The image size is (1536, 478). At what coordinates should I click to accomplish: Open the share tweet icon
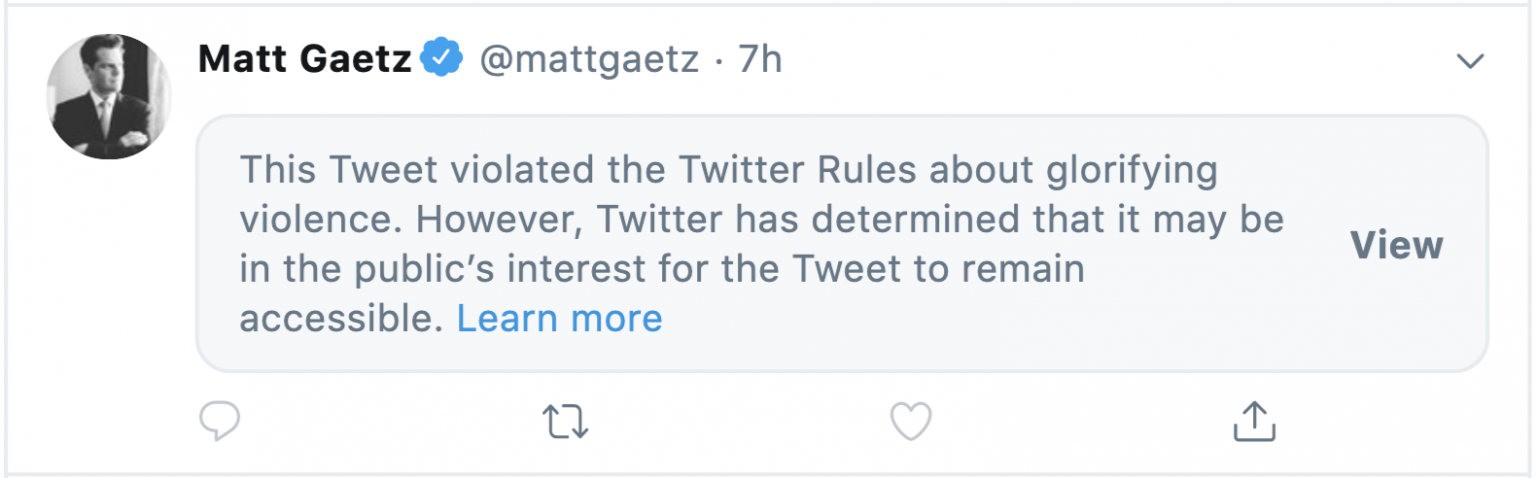(x=1254, y=422)
